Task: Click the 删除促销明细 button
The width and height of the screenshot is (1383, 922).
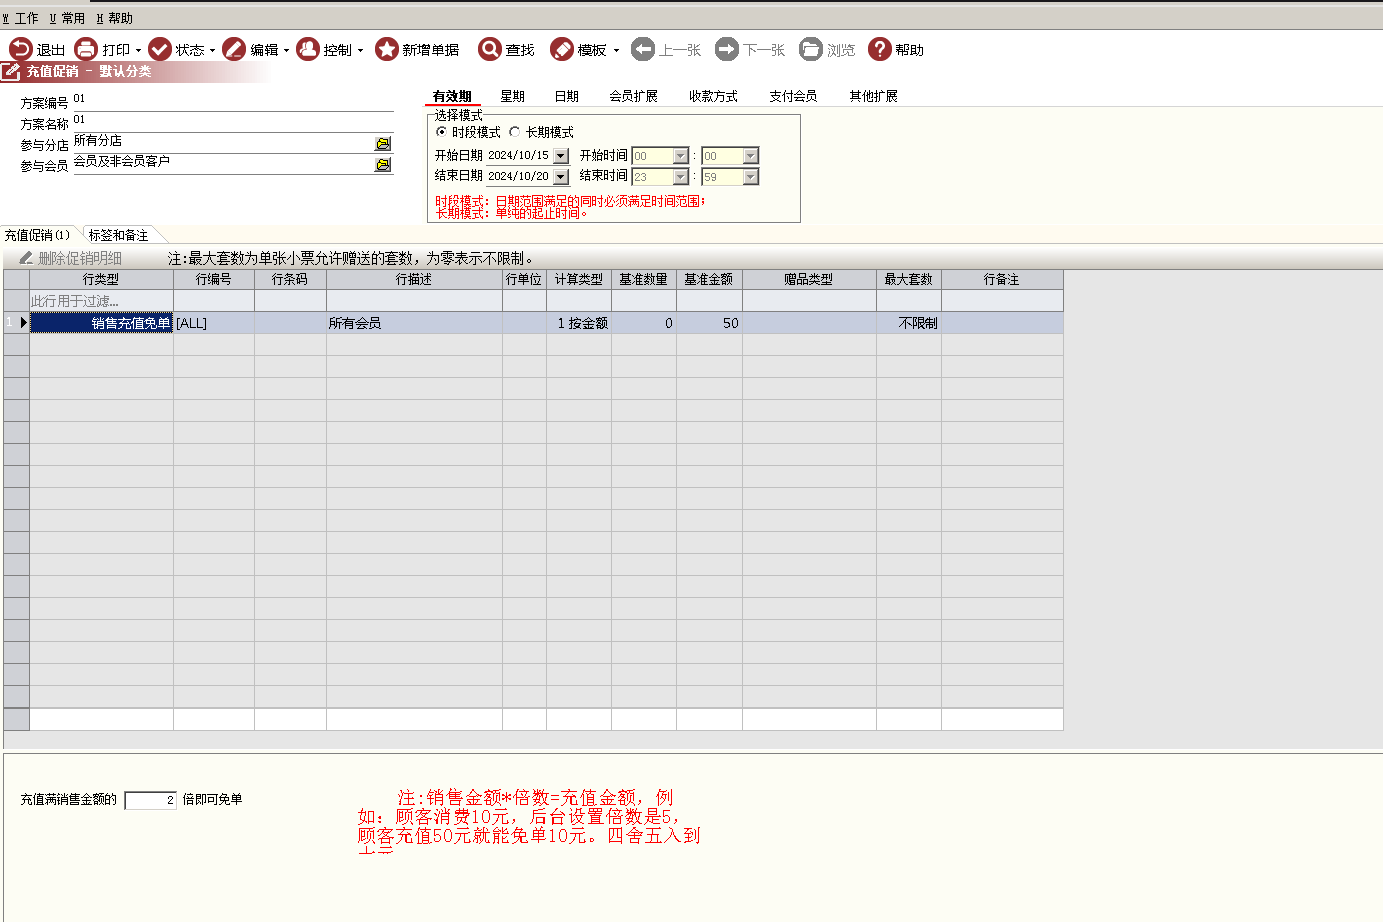Action: [70, 258]
